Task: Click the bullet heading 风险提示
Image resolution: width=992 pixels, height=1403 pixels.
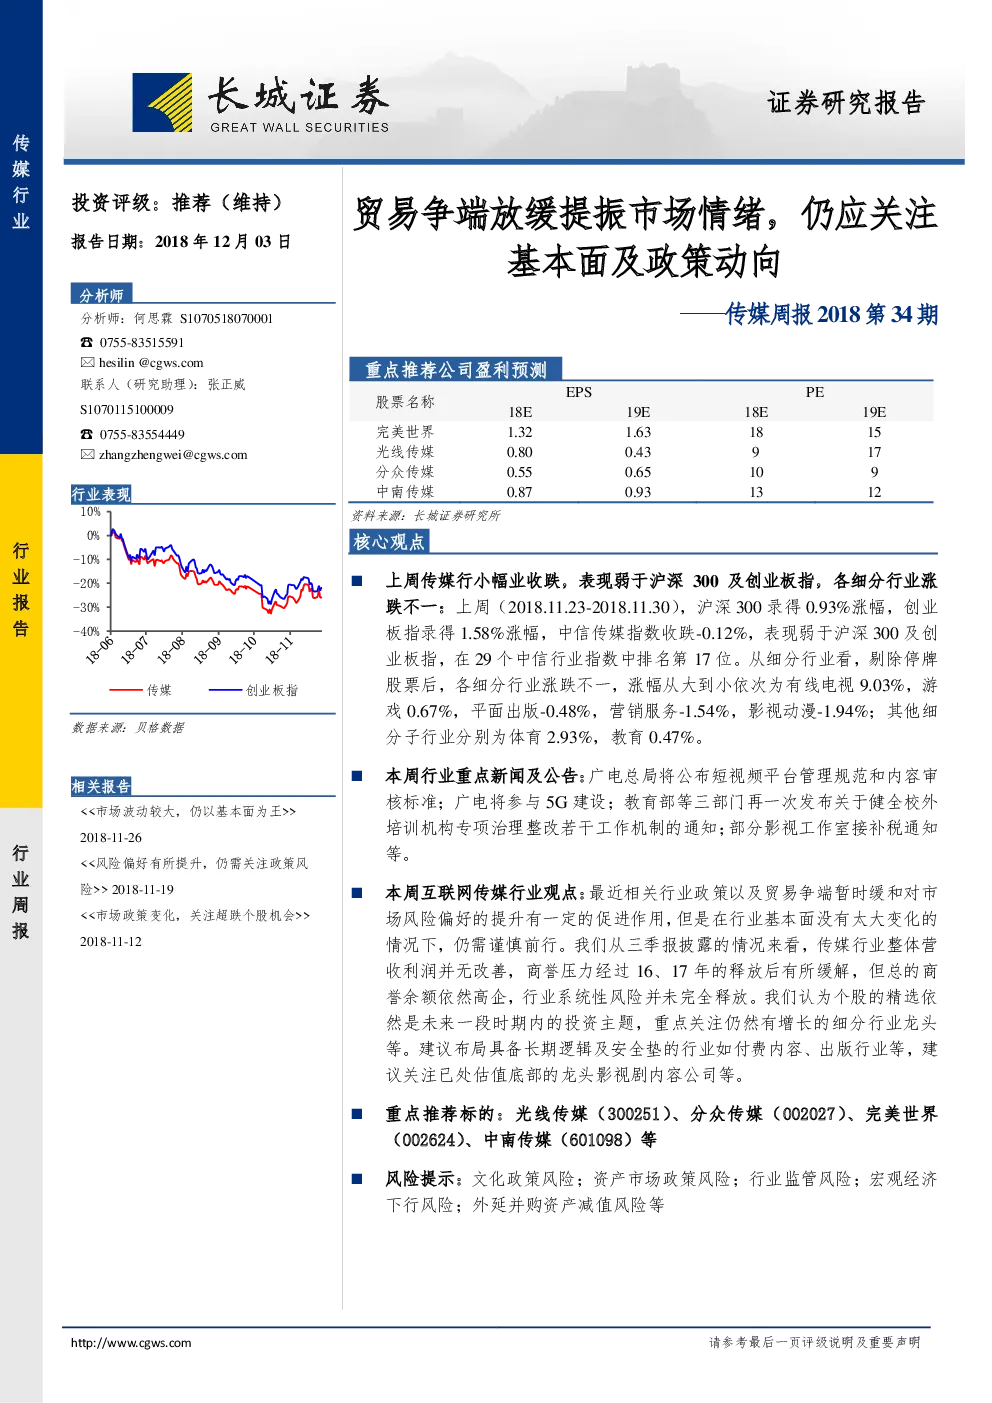Action: click(x=422, y=1179)
